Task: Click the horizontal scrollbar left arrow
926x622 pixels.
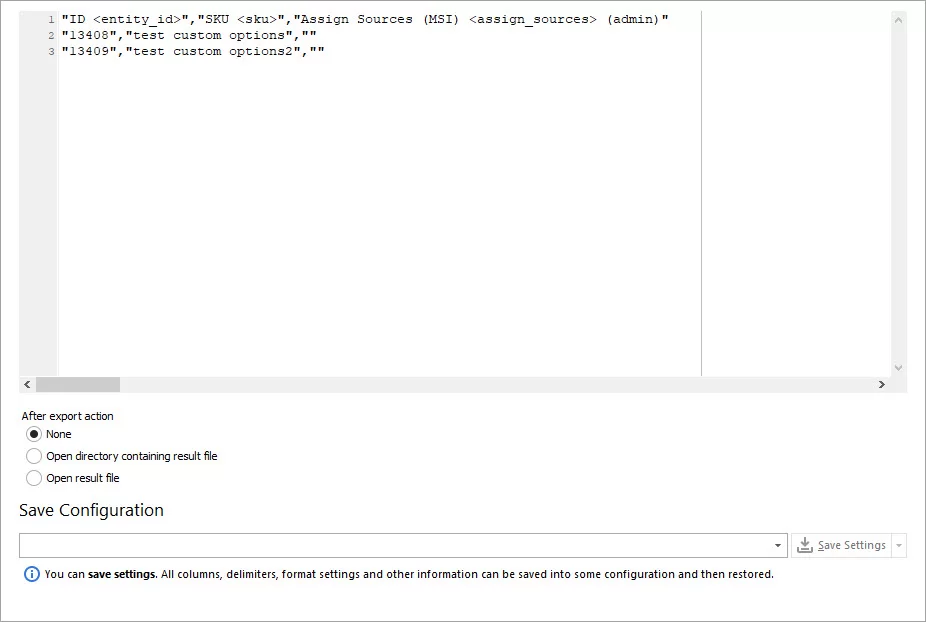Action: coord(27,385)
